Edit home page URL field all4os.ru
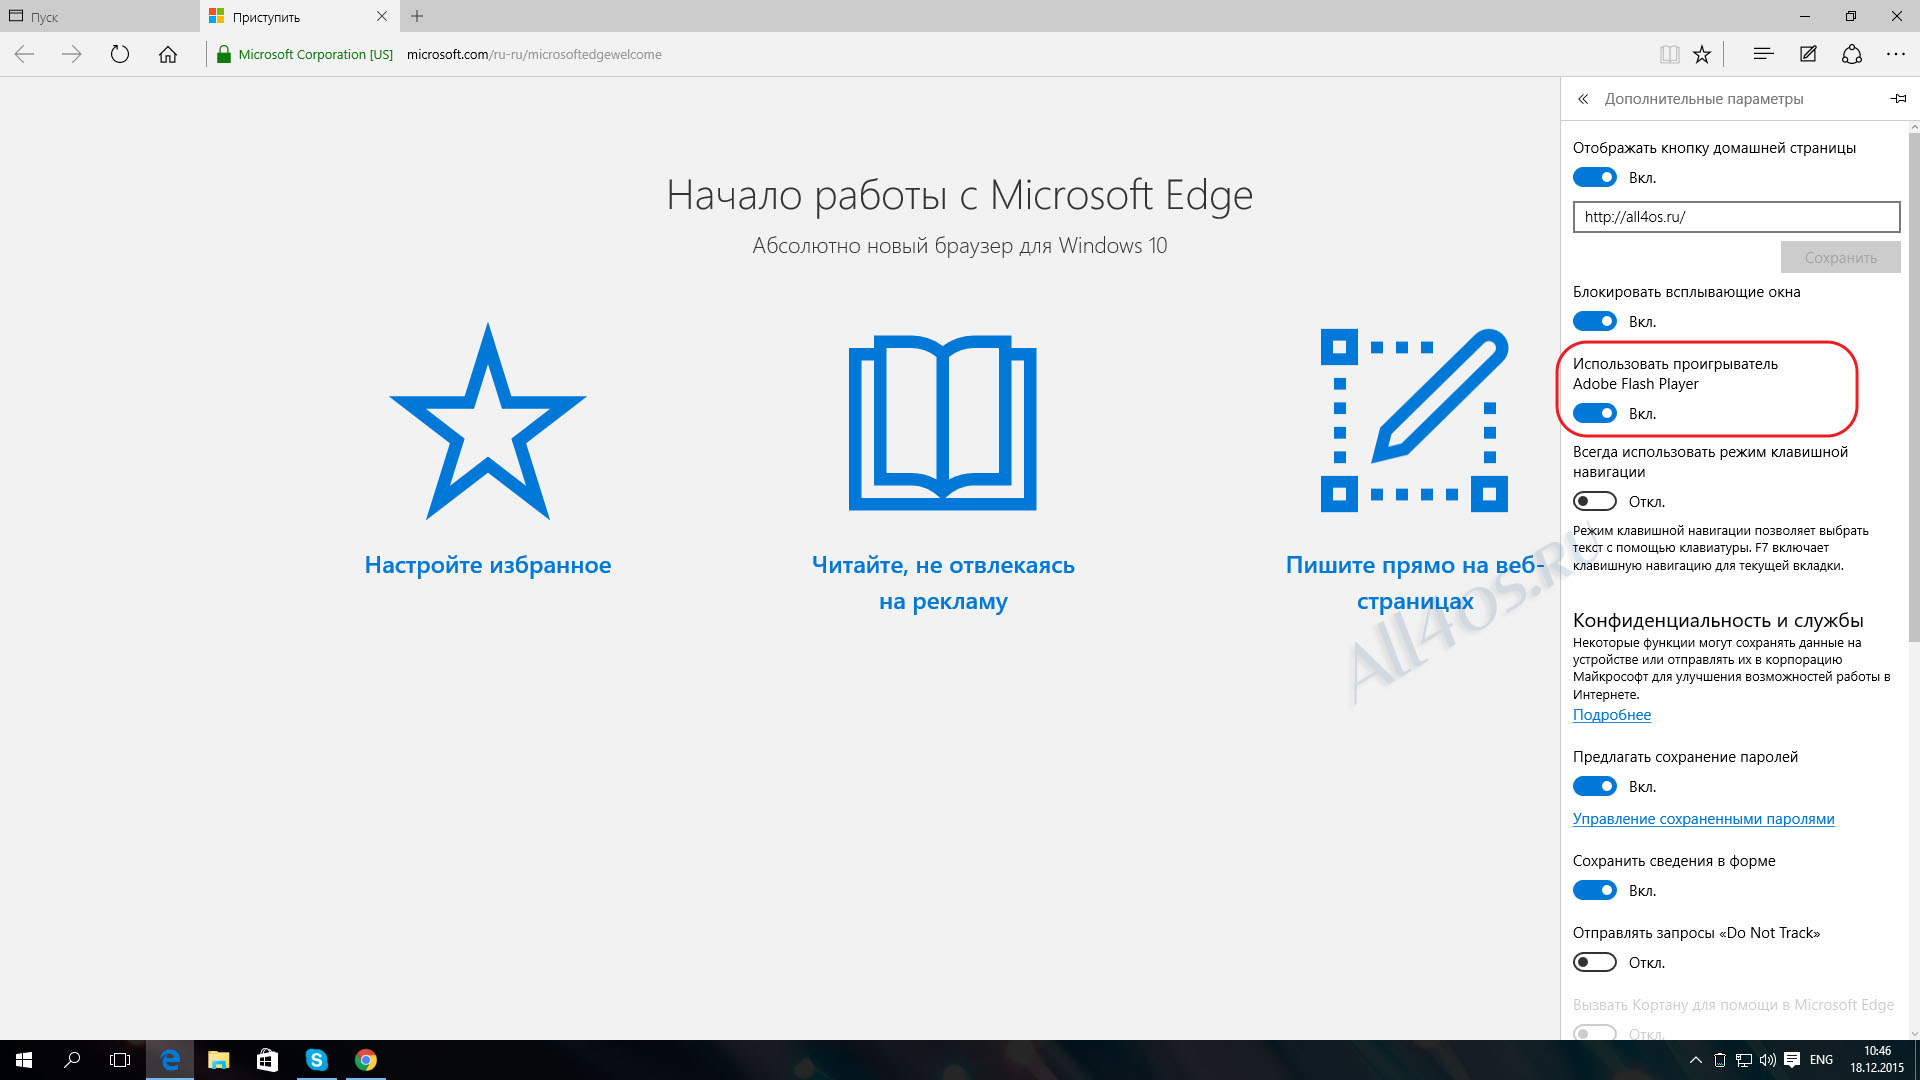 1736,217
